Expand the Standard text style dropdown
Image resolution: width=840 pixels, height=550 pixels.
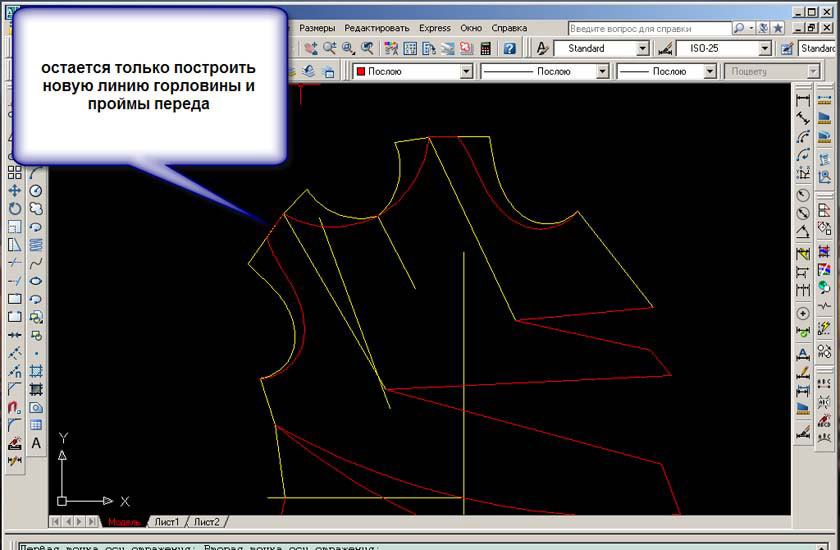coord(643,48)
